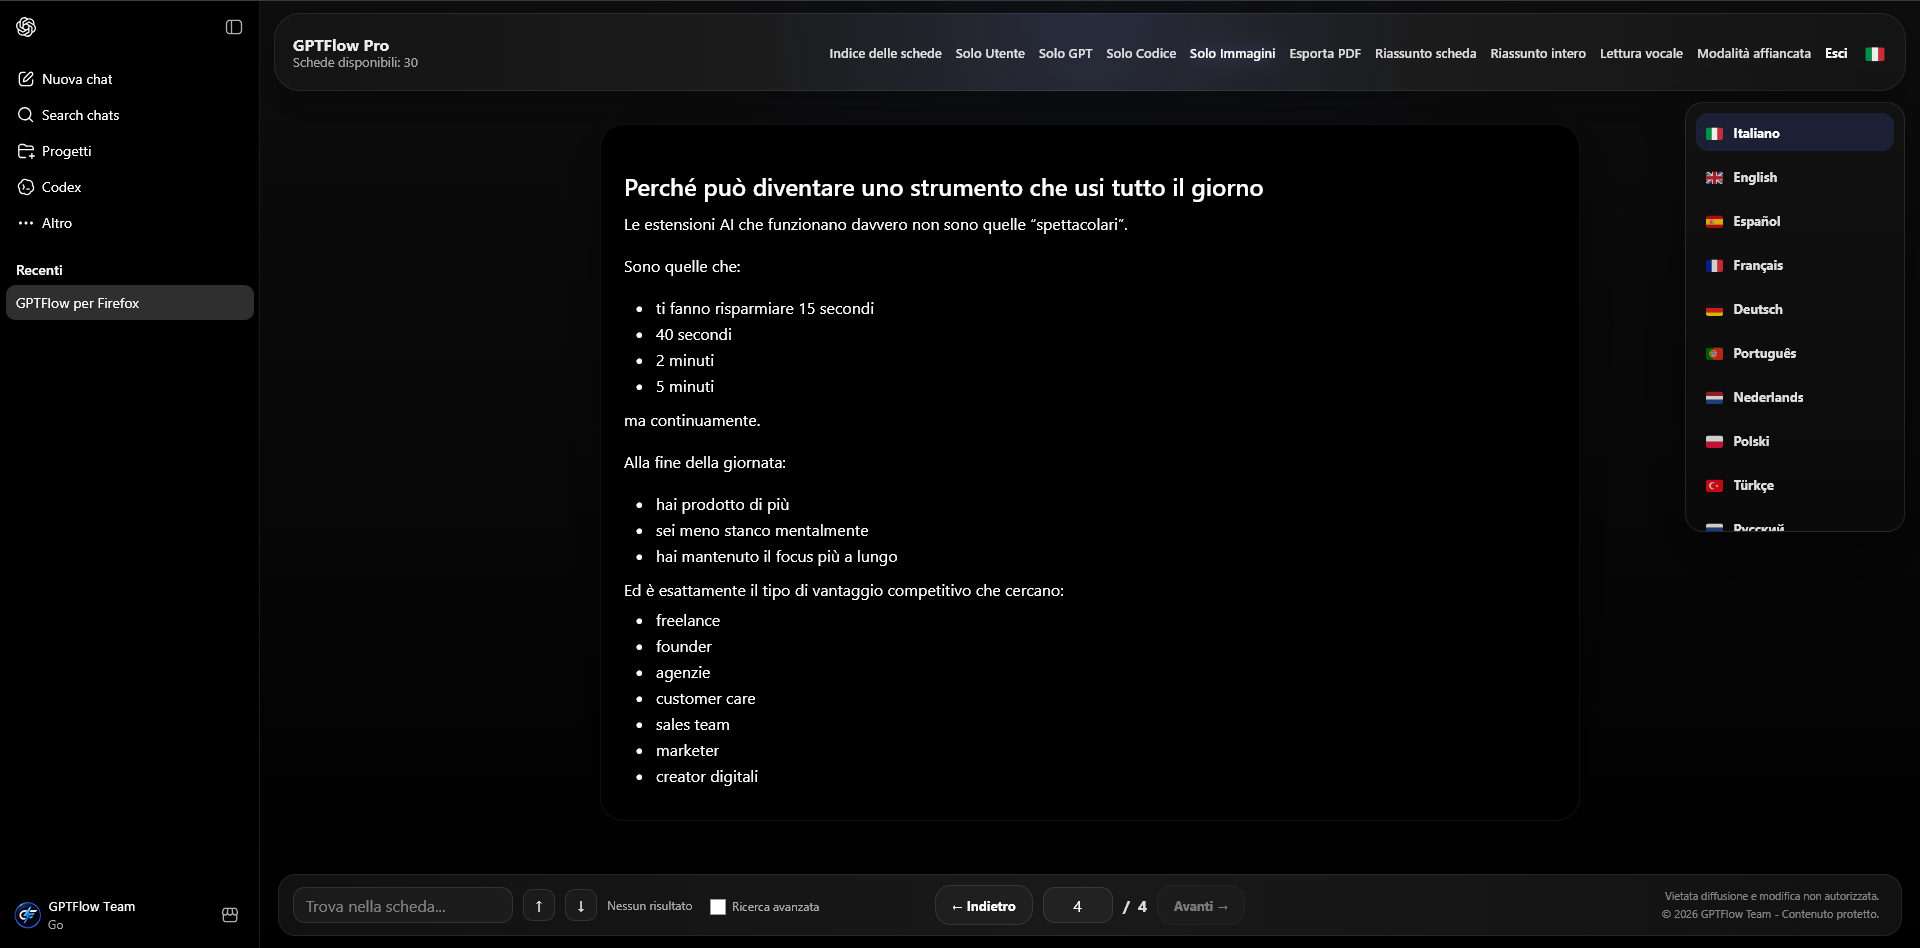Toggle the Italian flag language dropdown
Image resolution: width=1920 pixels, height=948 pixels.
tap(1875, 54)
